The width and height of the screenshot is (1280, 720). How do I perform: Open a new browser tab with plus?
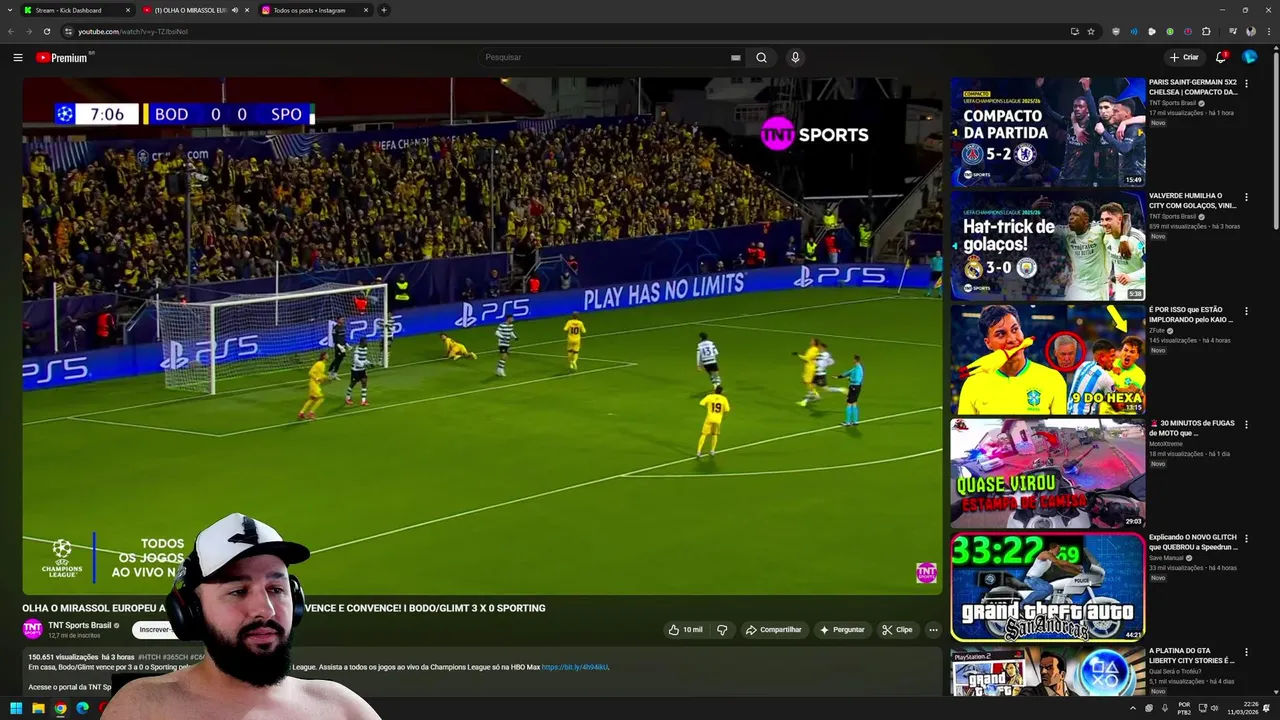383,10
